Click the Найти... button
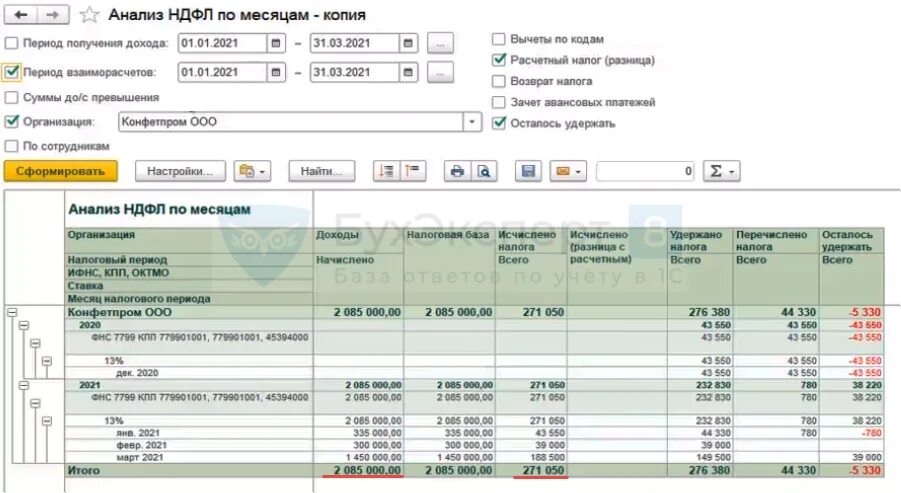This screenshot has height=493, width=901. tap(322, 171)
